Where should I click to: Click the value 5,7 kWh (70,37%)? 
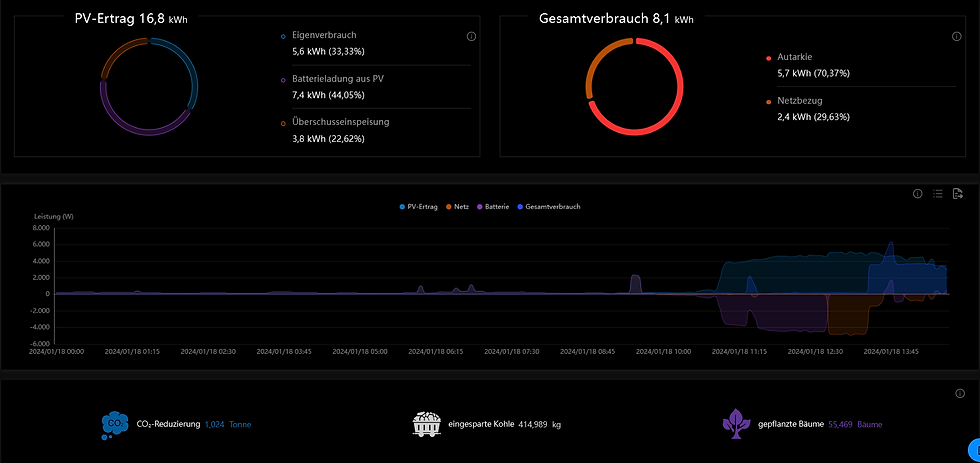click(813, 73)
